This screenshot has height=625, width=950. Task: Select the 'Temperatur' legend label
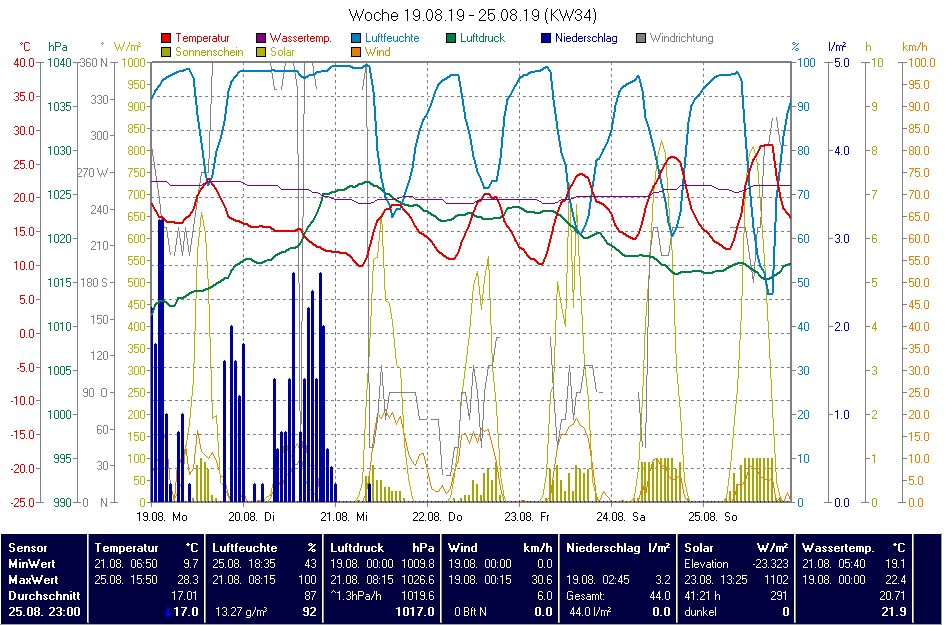point(202,38)
